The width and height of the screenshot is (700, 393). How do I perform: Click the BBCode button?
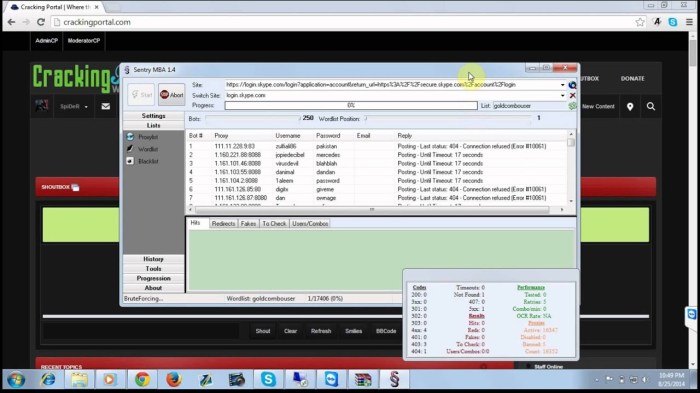386,331
